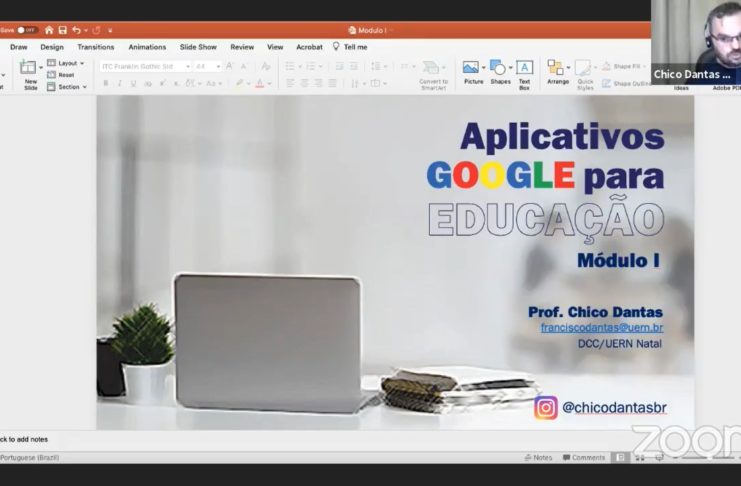Align text right

(x=319, y=84)
